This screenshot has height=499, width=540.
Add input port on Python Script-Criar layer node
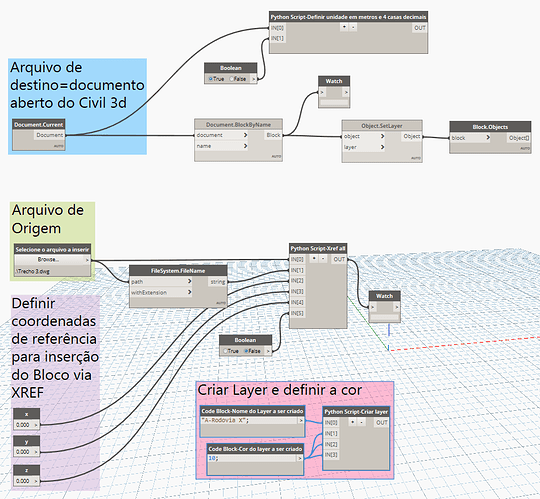point(352,422)
